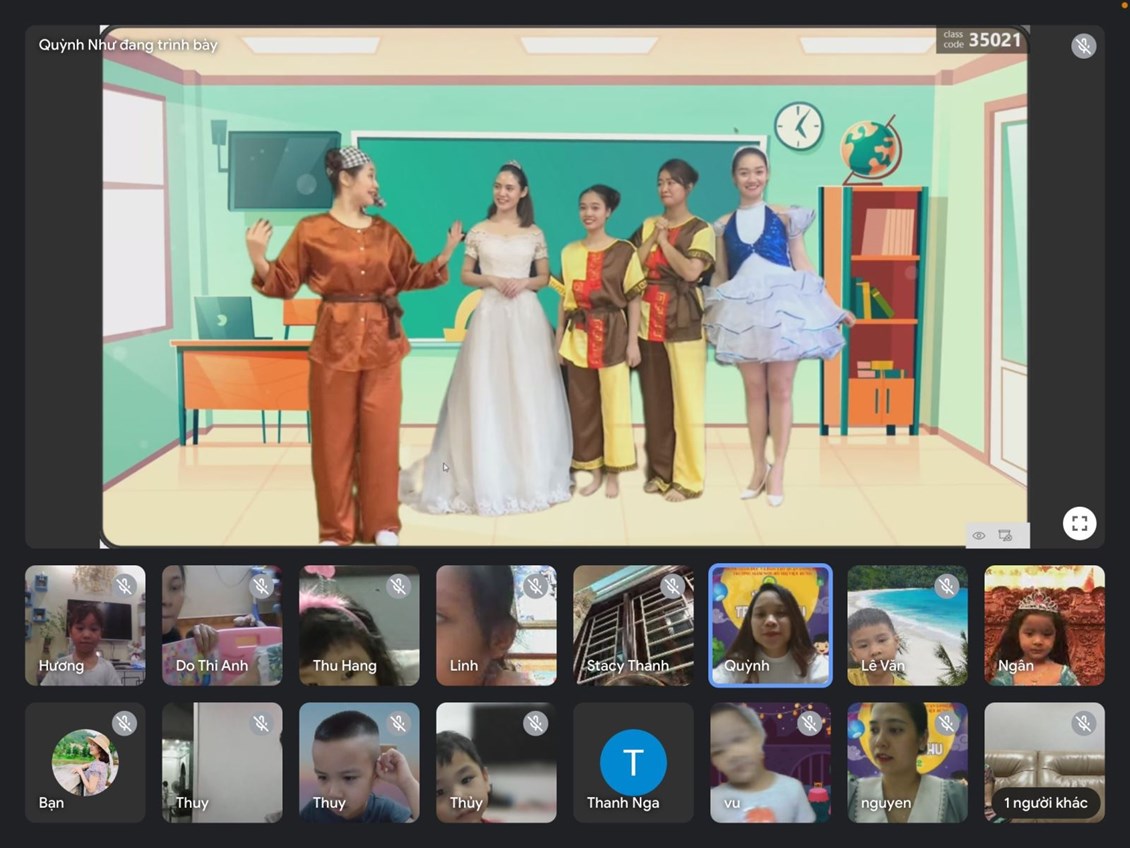The image size is (1130, 848).
Task: Click the screen icon beside the eye icon
Action: tap(1006, 536)
